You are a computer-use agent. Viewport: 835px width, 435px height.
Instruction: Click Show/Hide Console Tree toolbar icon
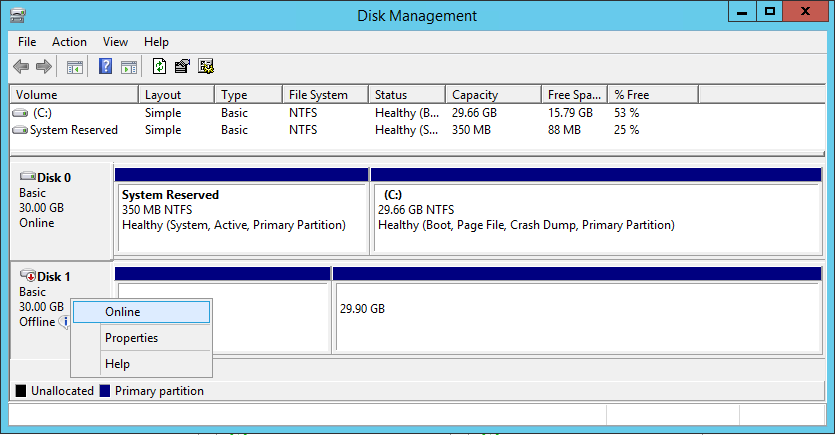tap(75, 67)
